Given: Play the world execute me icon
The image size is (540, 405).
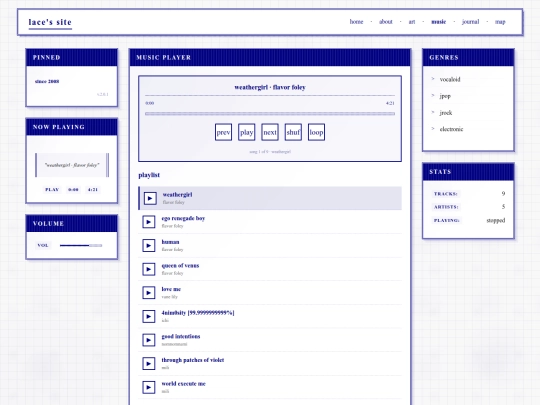Looking at the screenshot, I should [149, 387].
